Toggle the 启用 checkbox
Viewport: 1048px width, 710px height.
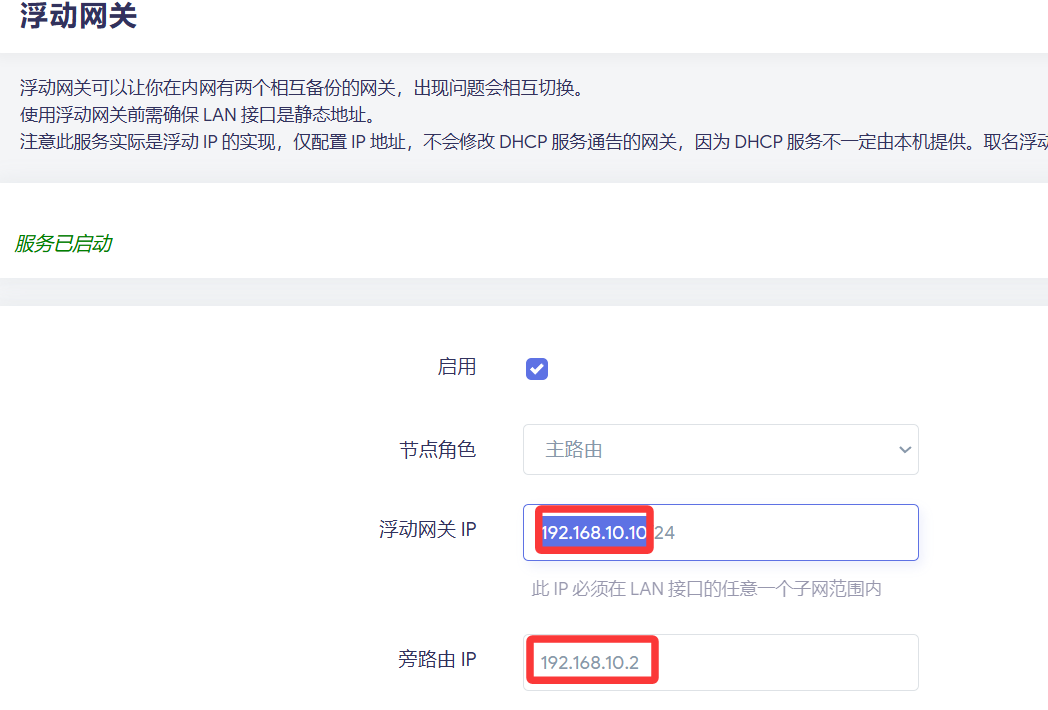pyautogui.click(x=537, y=369)
